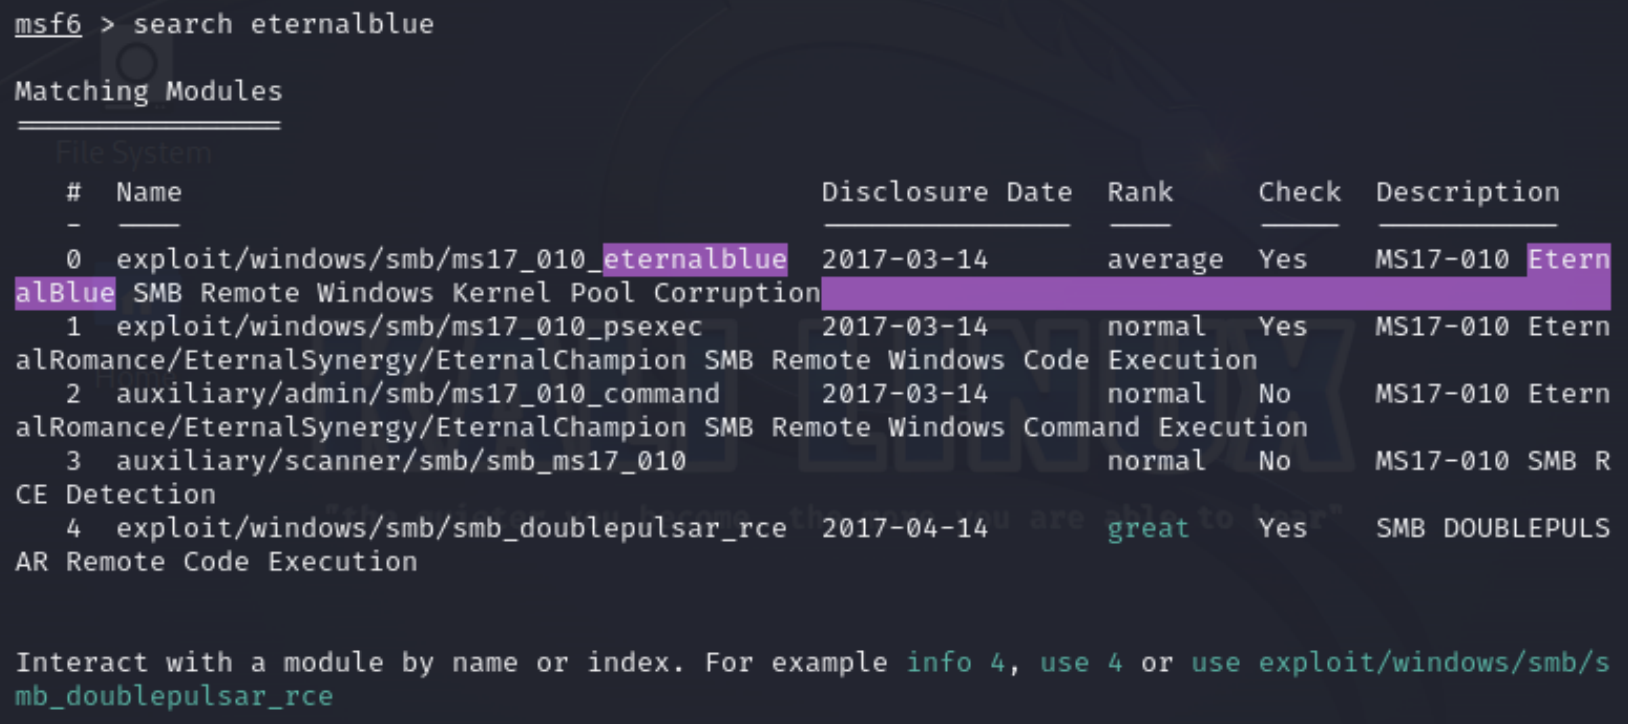Click the 'Disclosure Date' column header
This screenshot has height=724, width=1628.
947,192
